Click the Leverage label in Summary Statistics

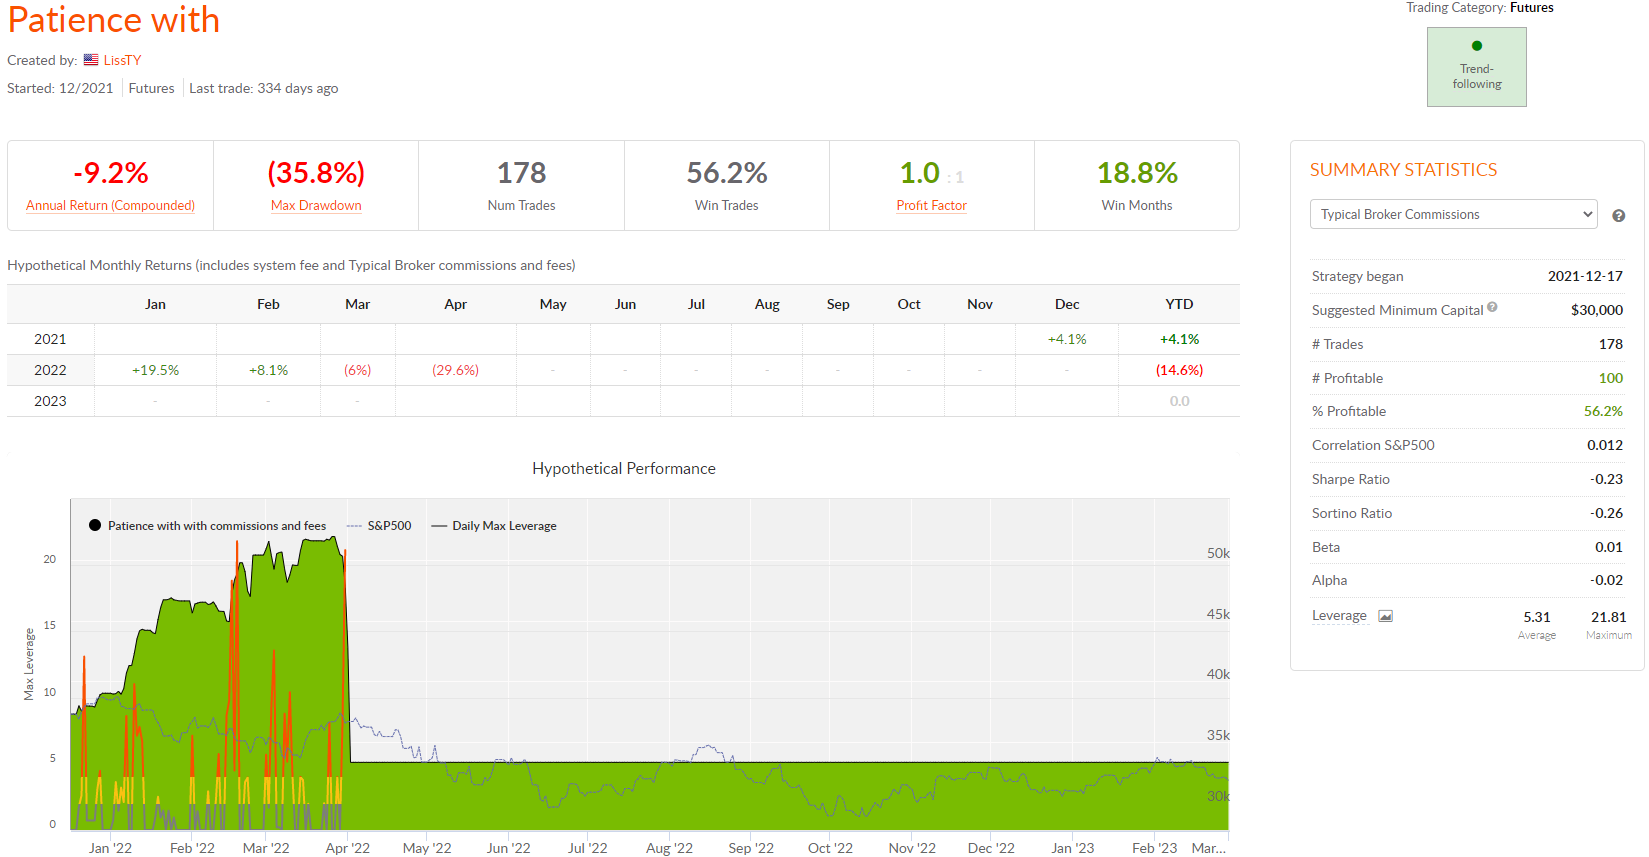(1339, 616)
